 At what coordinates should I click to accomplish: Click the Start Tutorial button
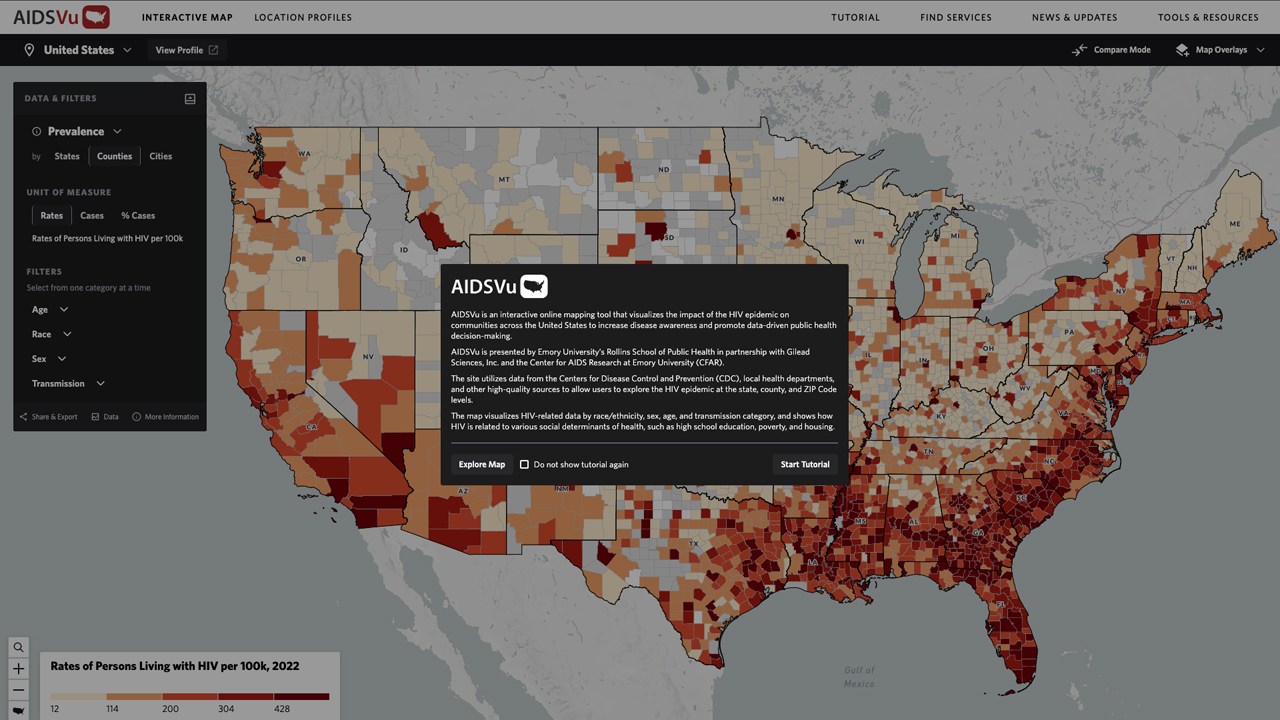(x=805, y=464)
